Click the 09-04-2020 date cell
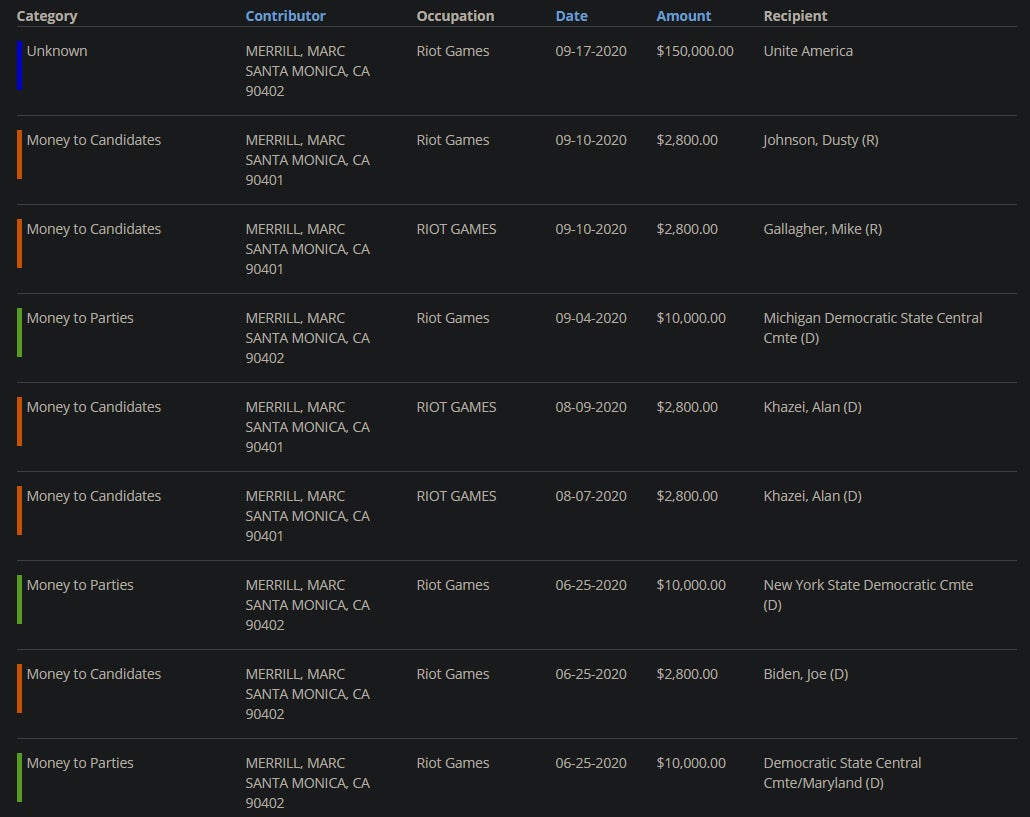Image resolution: width=1030 pixels, height=817 pixels. (591, 318)
